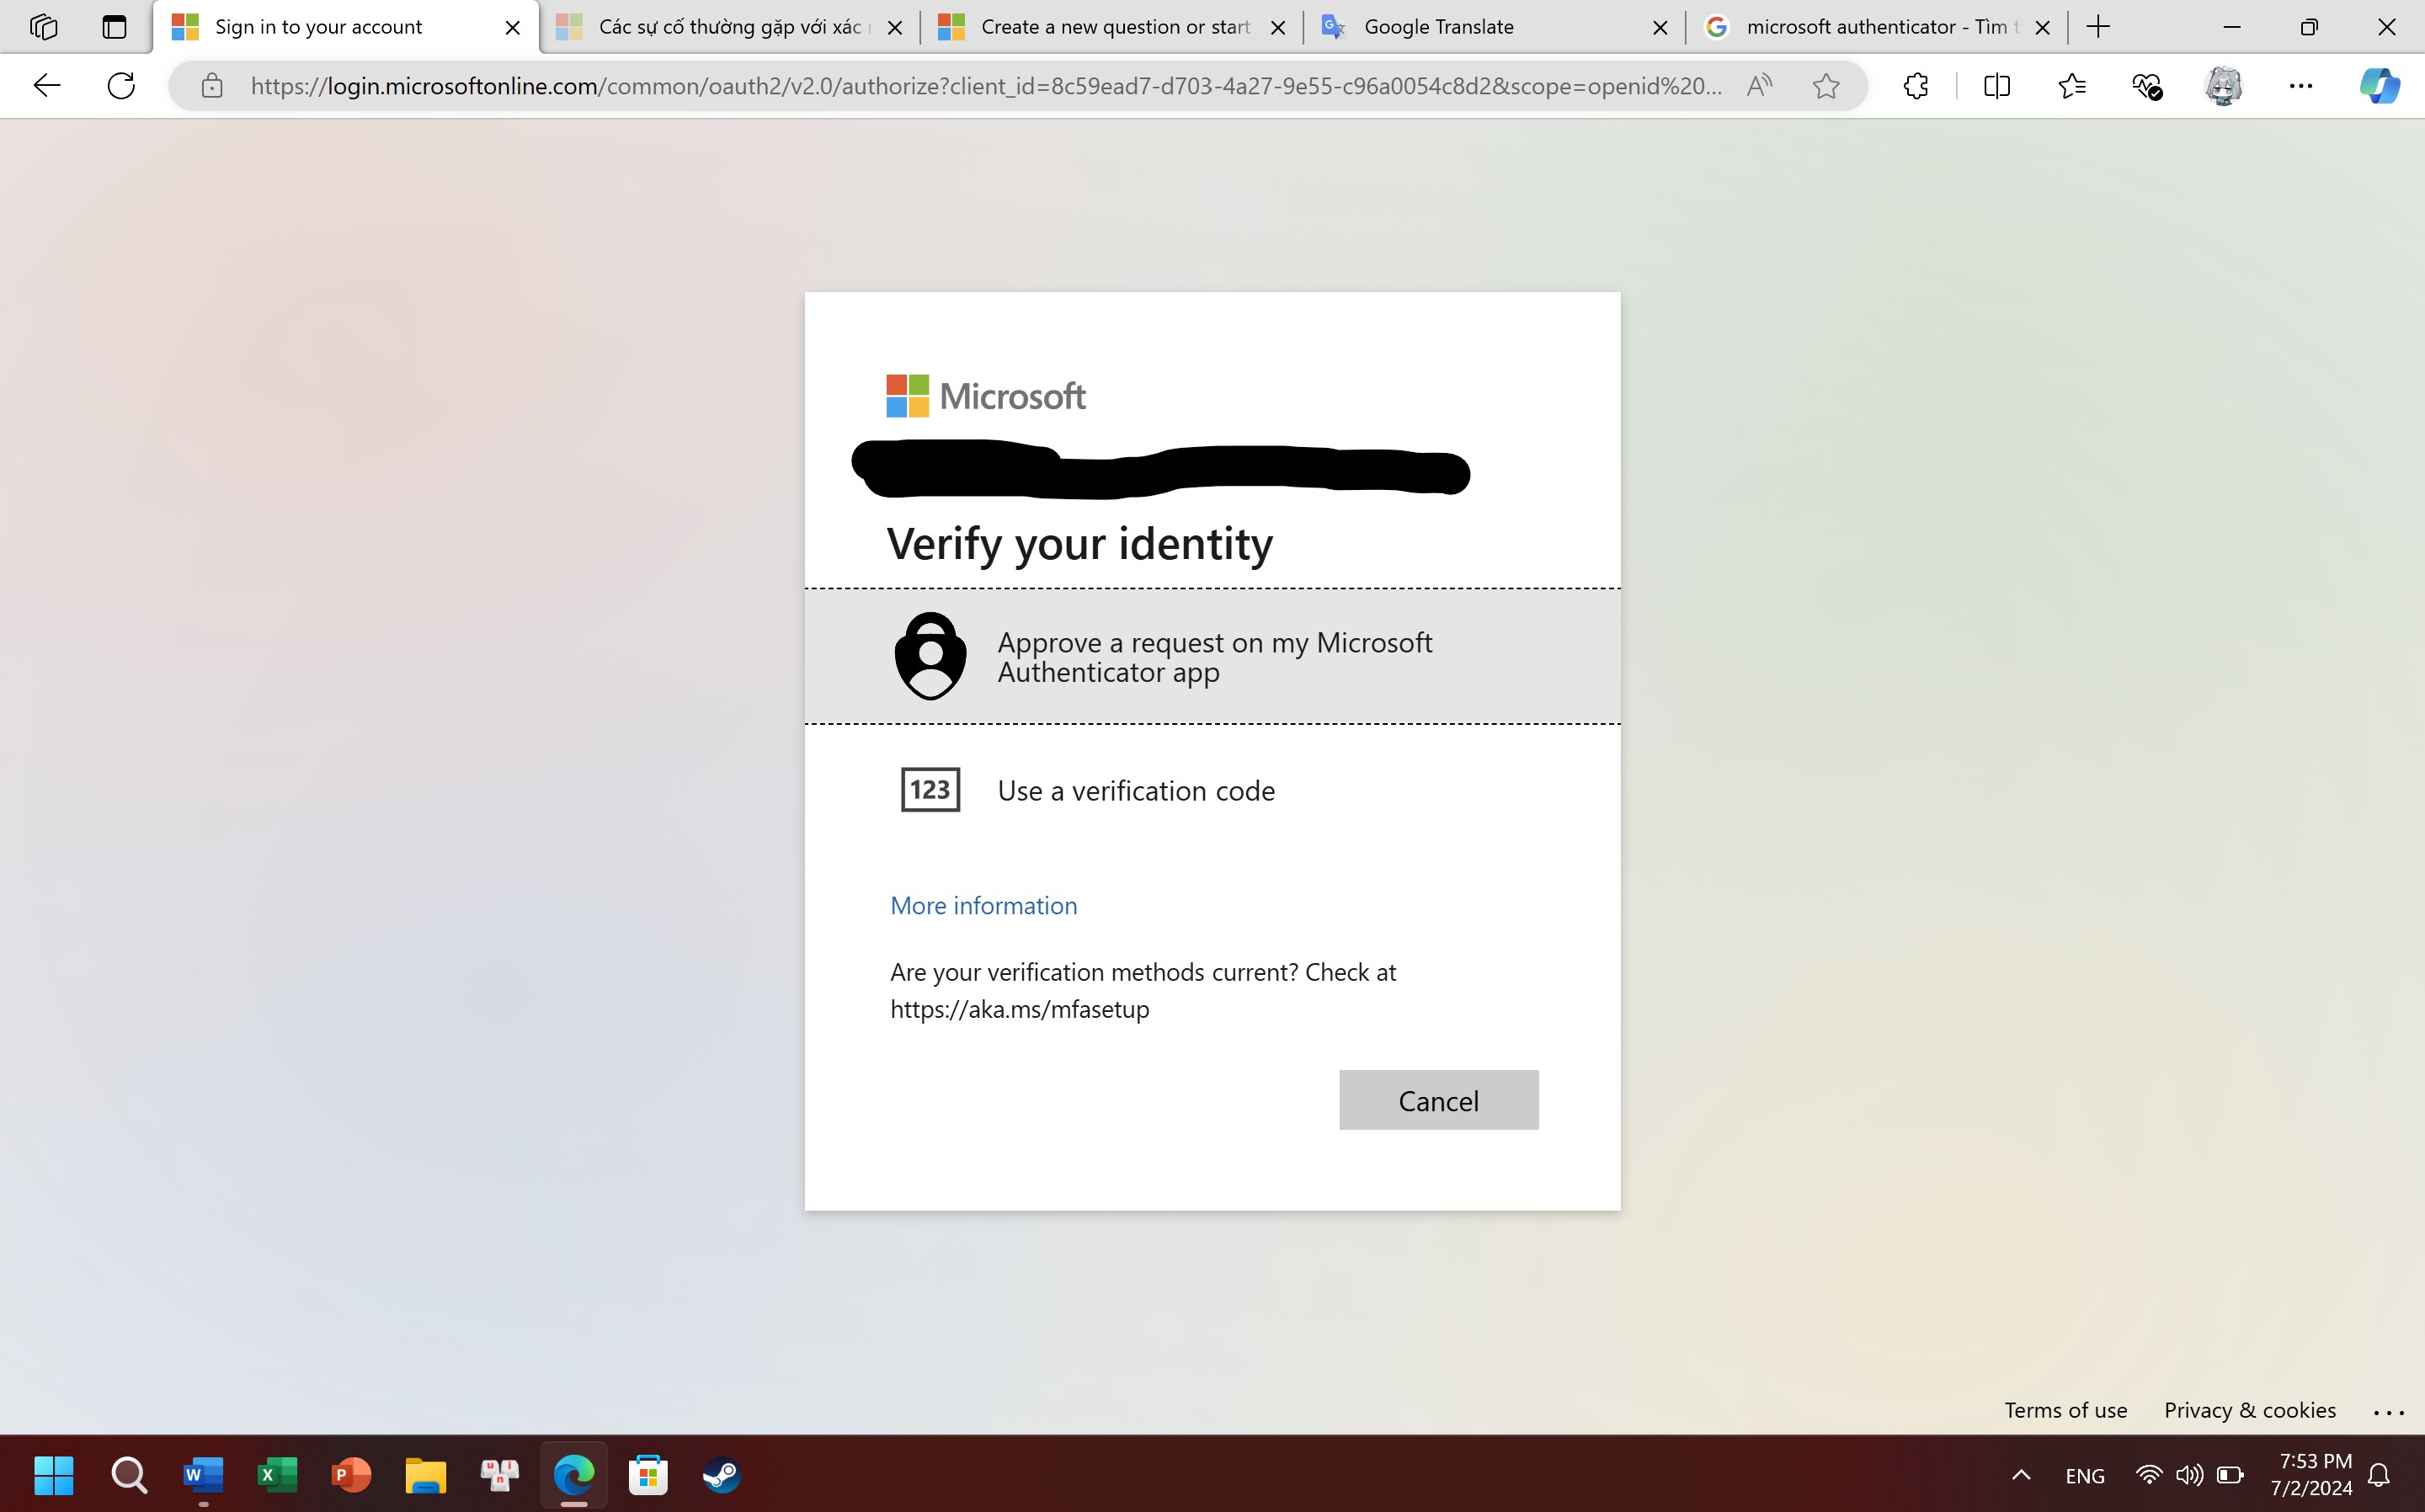Add this page to favorites

pos(1826,86)
